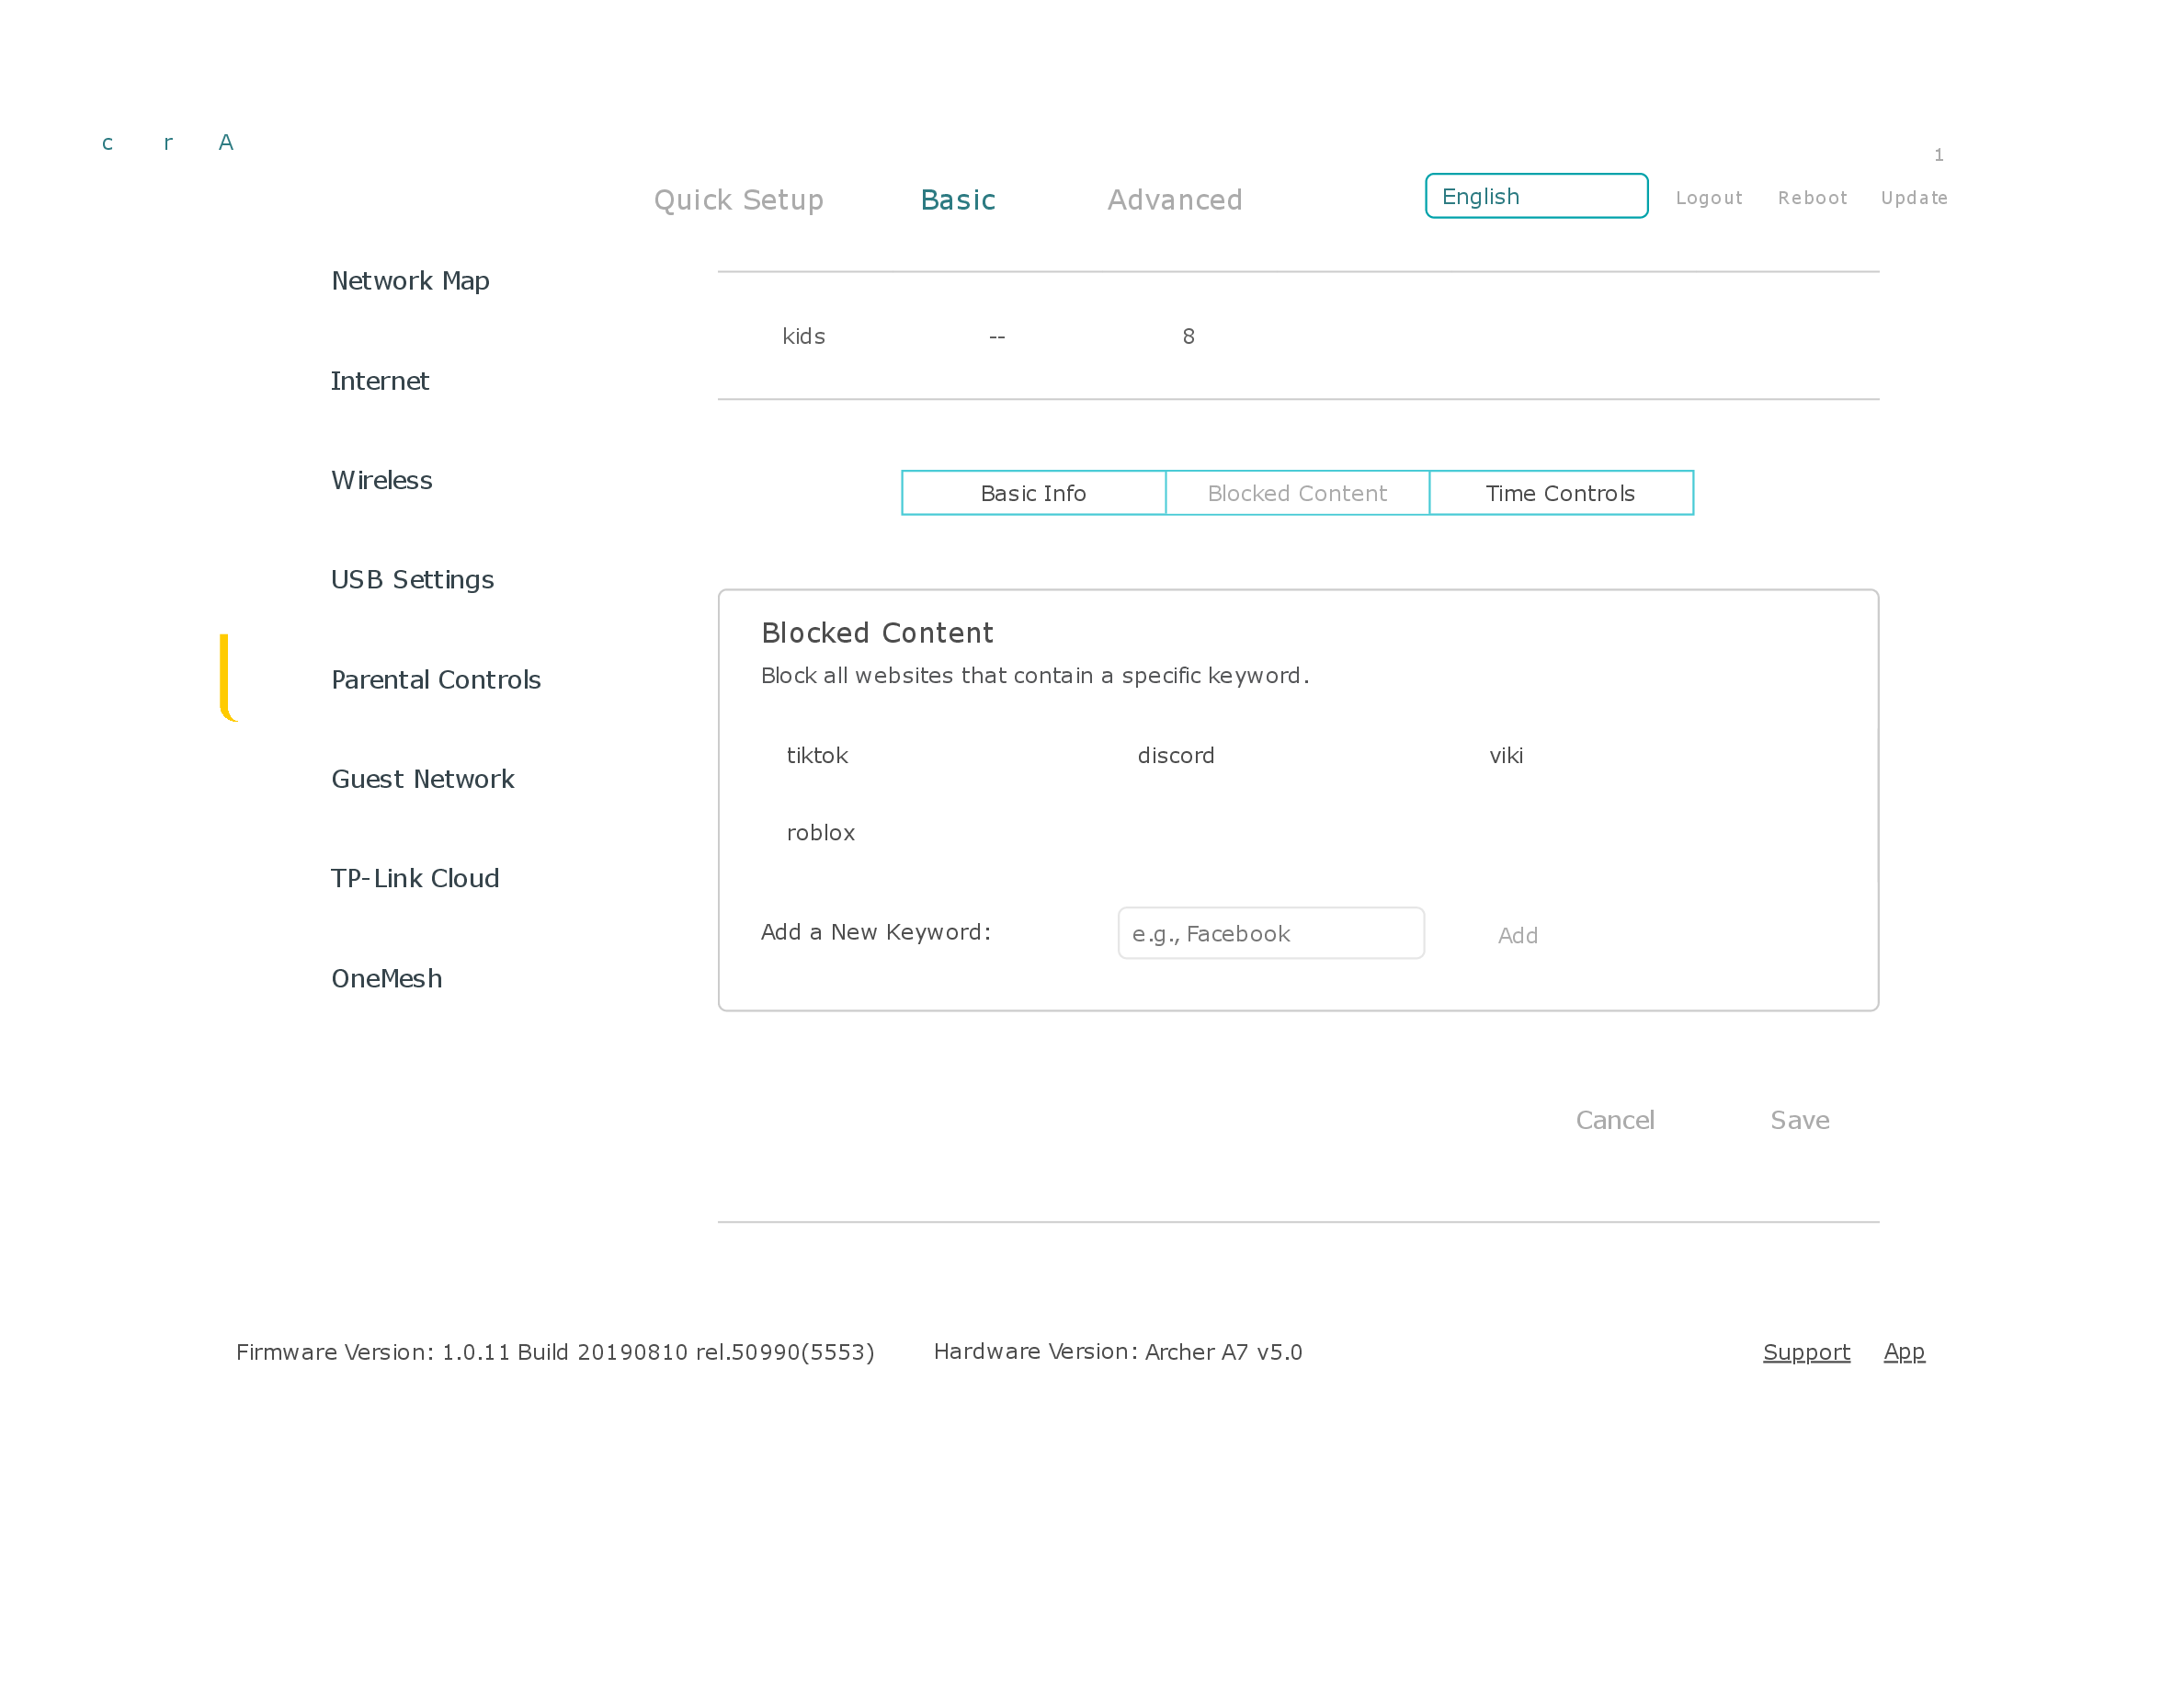Viewport: 2184px width, 1688px height.
Task: Open Network Map in the sidebar
Action: [410, 281]
